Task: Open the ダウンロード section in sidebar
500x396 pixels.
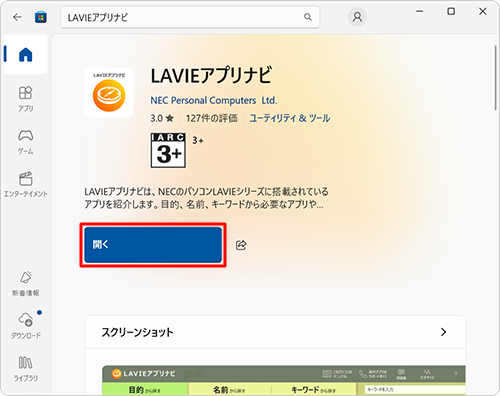Action: point(26,326)
